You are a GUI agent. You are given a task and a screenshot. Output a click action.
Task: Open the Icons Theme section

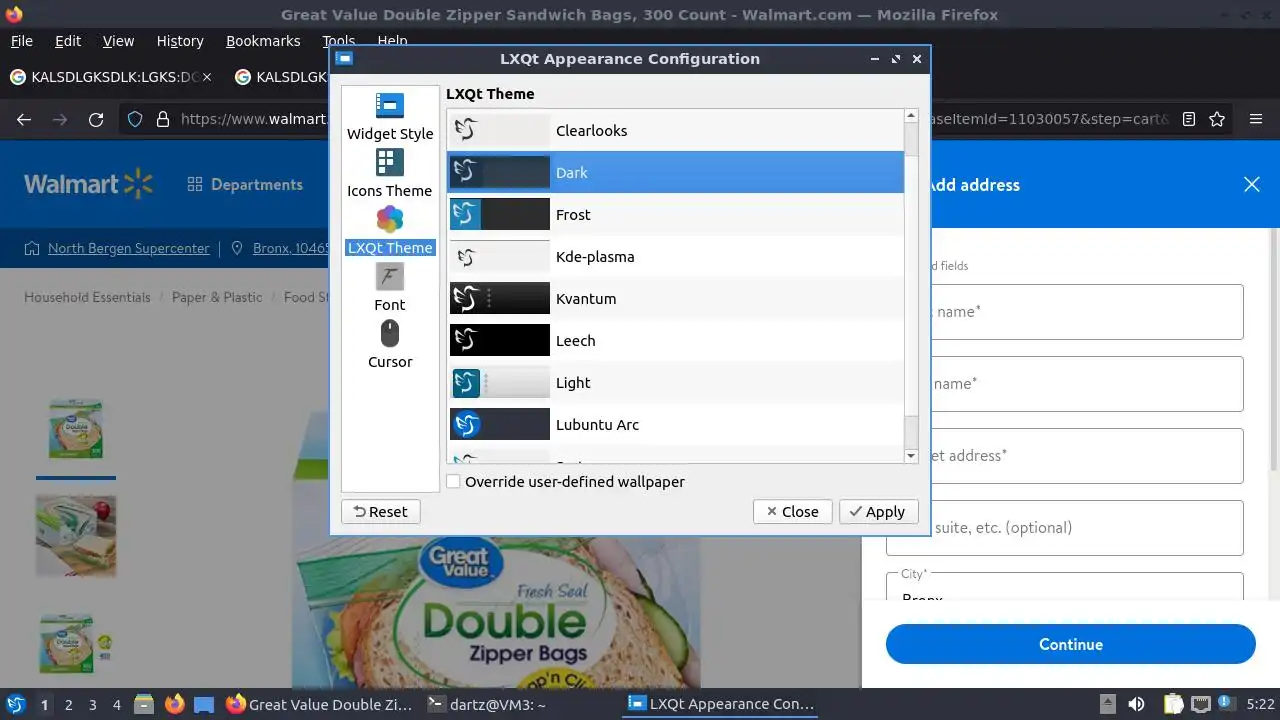(x=390, y=174)
